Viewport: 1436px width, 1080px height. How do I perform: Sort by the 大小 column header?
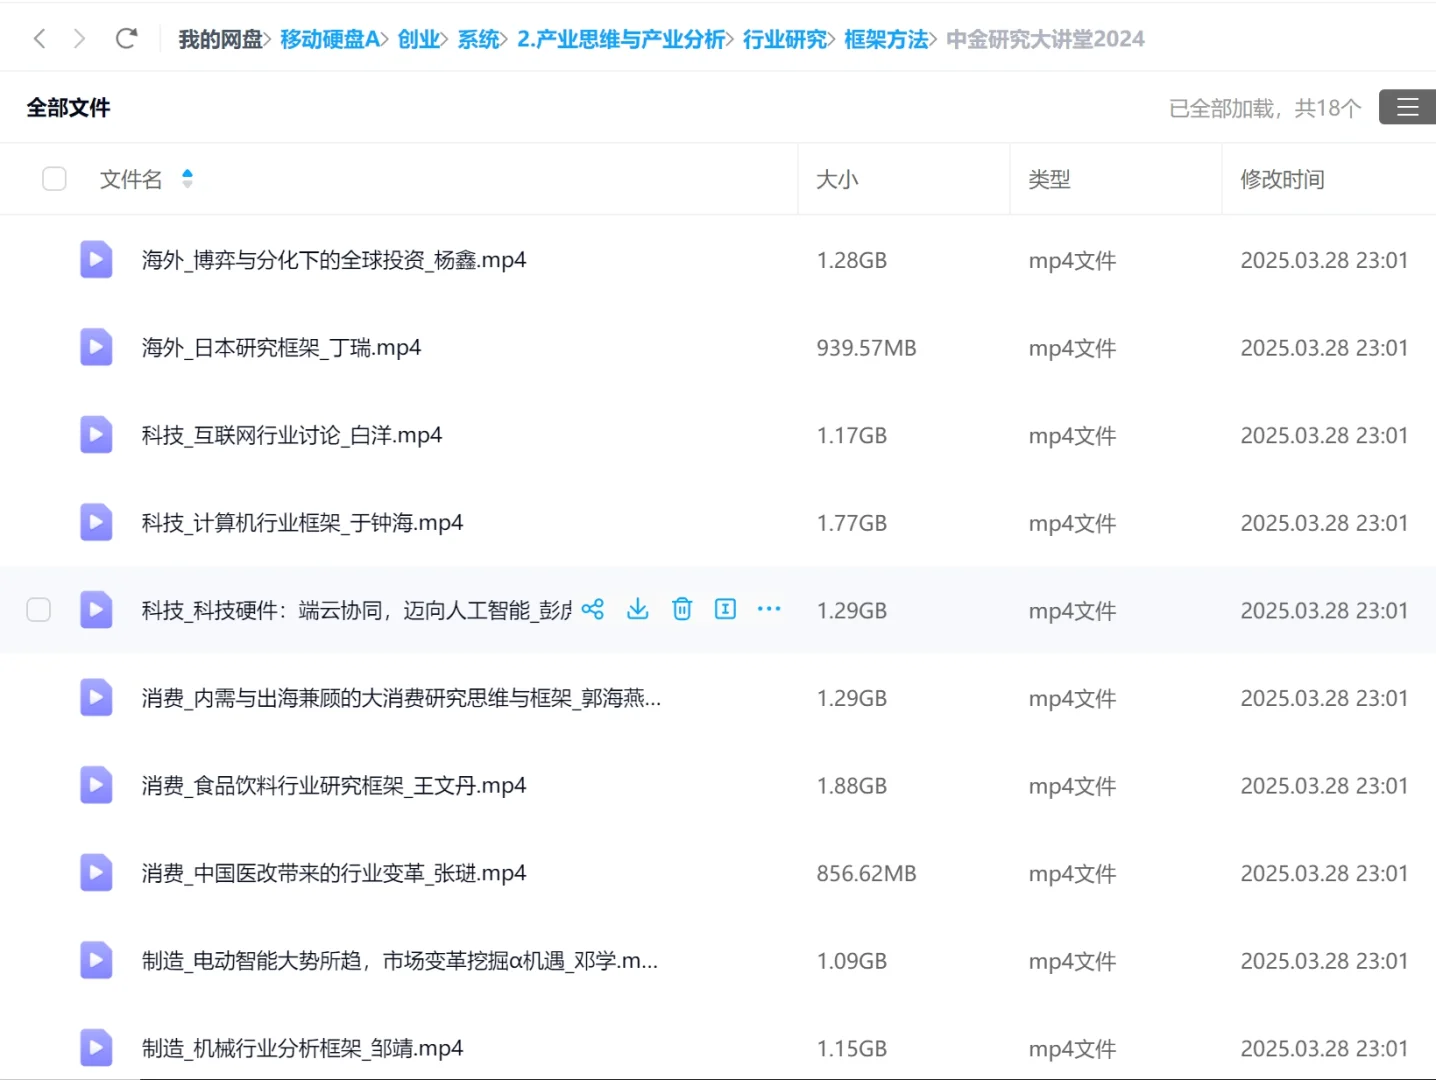[837, 179]
